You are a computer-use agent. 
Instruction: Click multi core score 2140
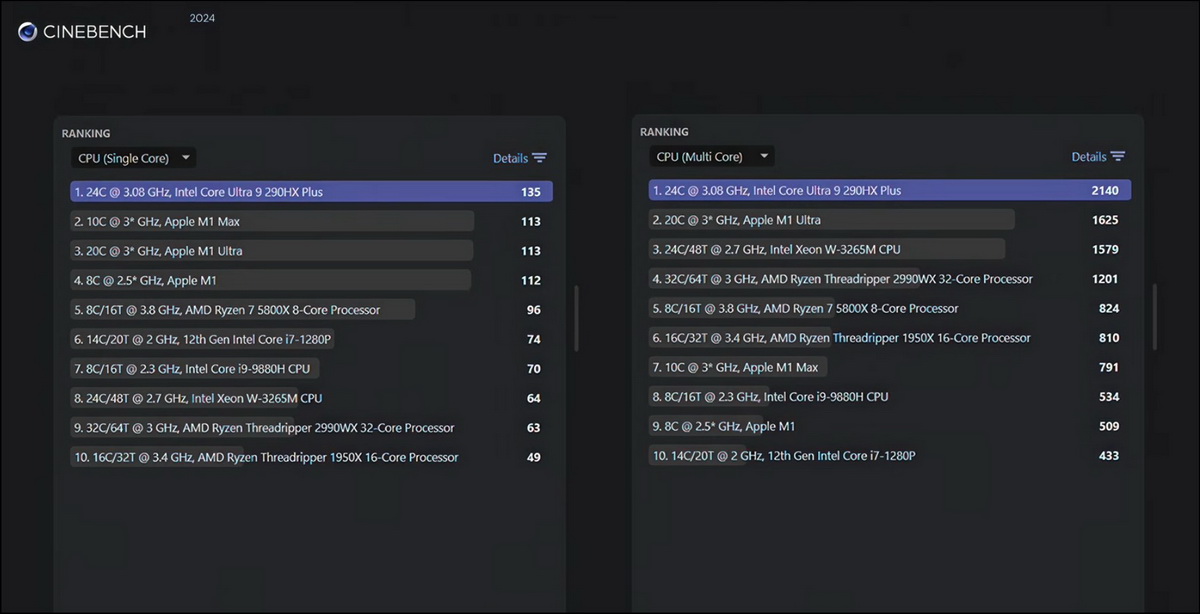tap(1105, 190)
